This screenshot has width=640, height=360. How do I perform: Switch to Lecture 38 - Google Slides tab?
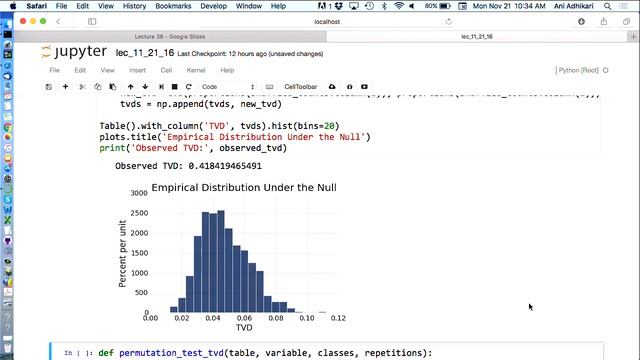click(x=170, y=37)
